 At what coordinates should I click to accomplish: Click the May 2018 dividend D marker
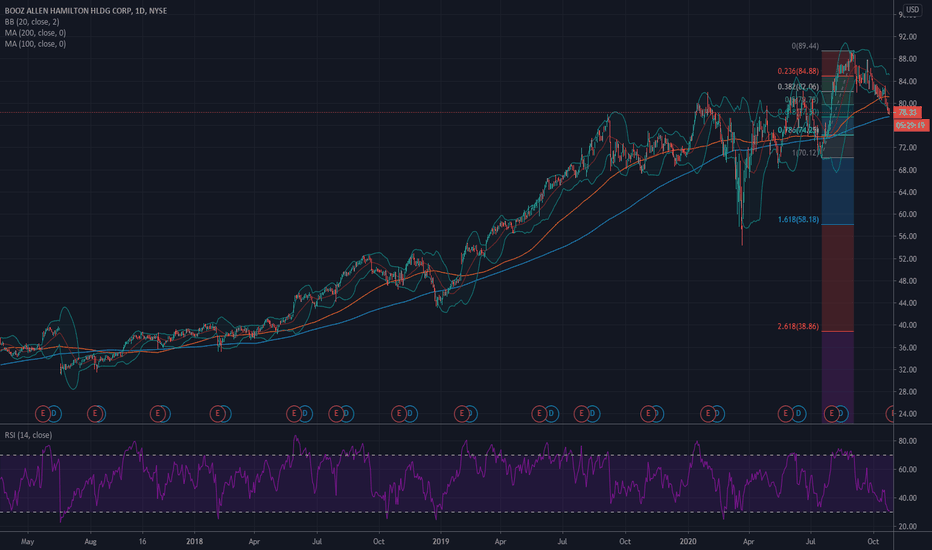coord(305,413)
